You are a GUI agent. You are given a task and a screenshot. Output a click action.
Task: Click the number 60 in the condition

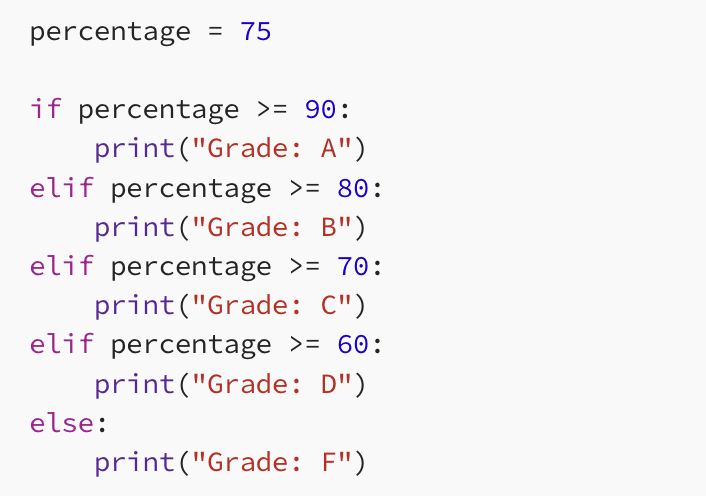(x=352, y=345)
